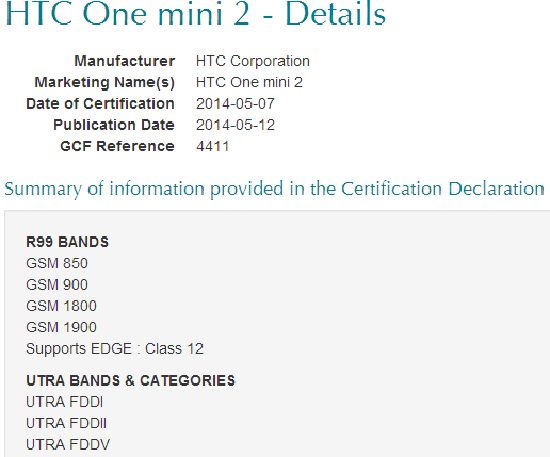Viewport: 550px width, 457px height.
Task: Click the 'Summary of information provided' heading
Action: (274, 189)
